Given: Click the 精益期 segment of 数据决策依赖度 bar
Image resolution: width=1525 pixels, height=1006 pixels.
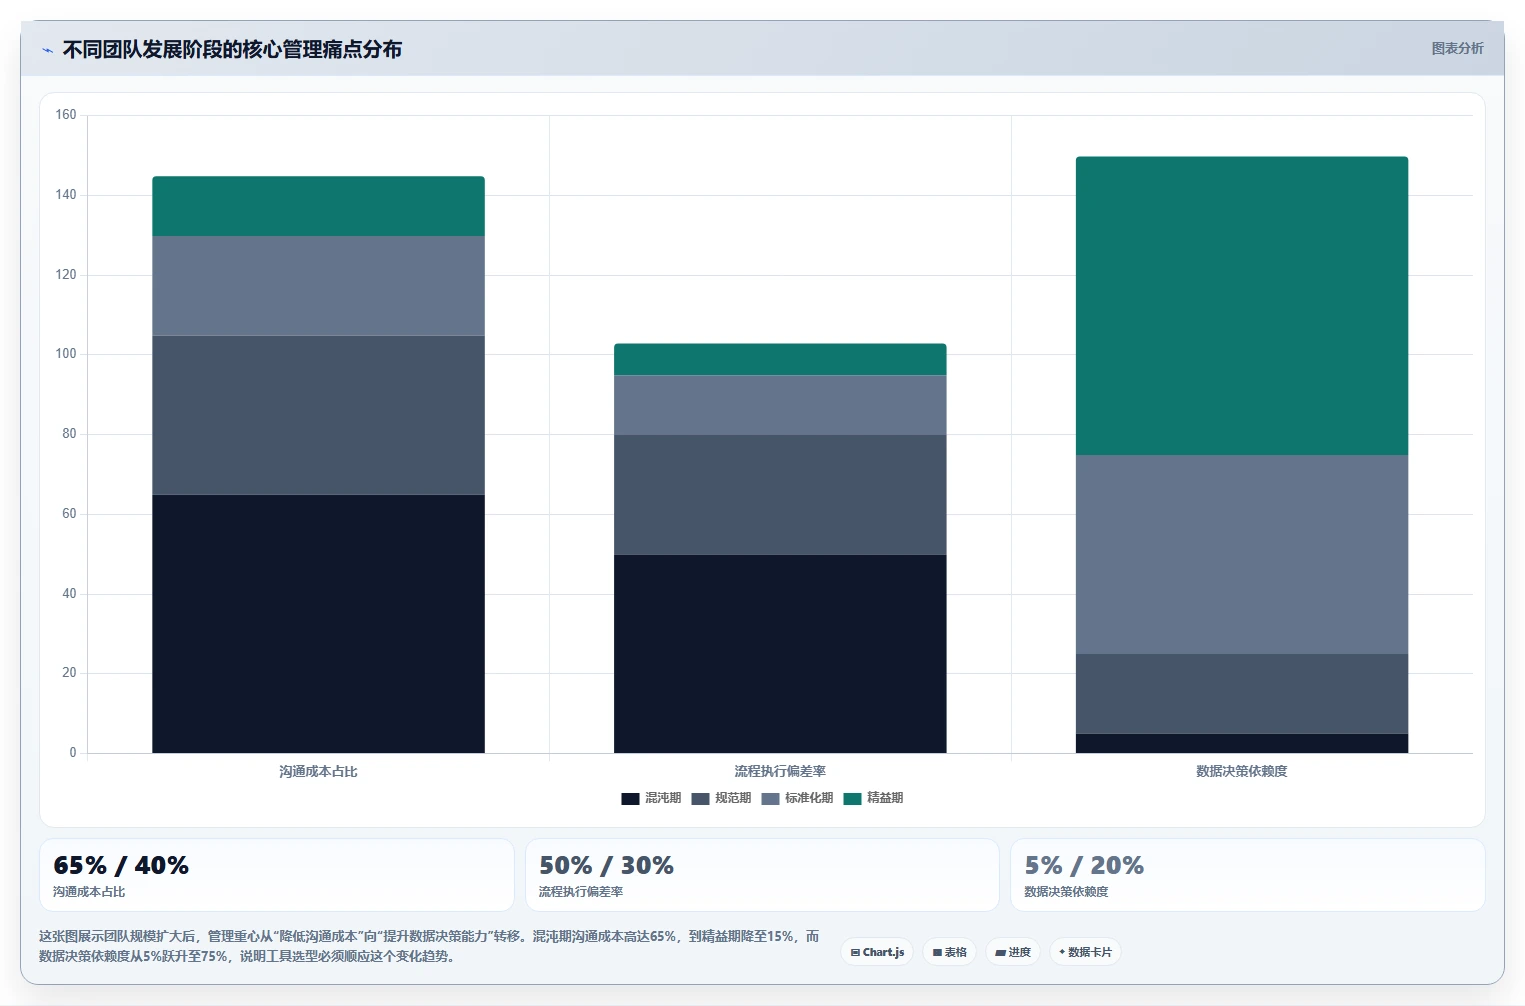Looking at the screenshot, I should click(1242, 306).
